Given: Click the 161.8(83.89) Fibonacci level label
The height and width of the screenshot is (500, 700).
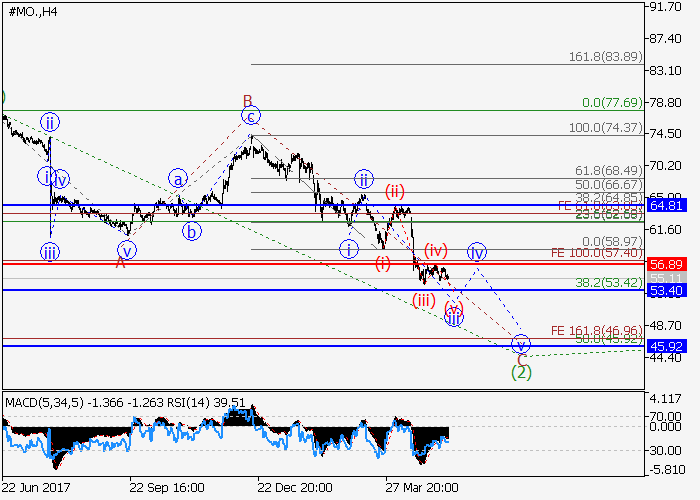Looking at the screenshot, I should pyautogui.click(x=605, y=57).
